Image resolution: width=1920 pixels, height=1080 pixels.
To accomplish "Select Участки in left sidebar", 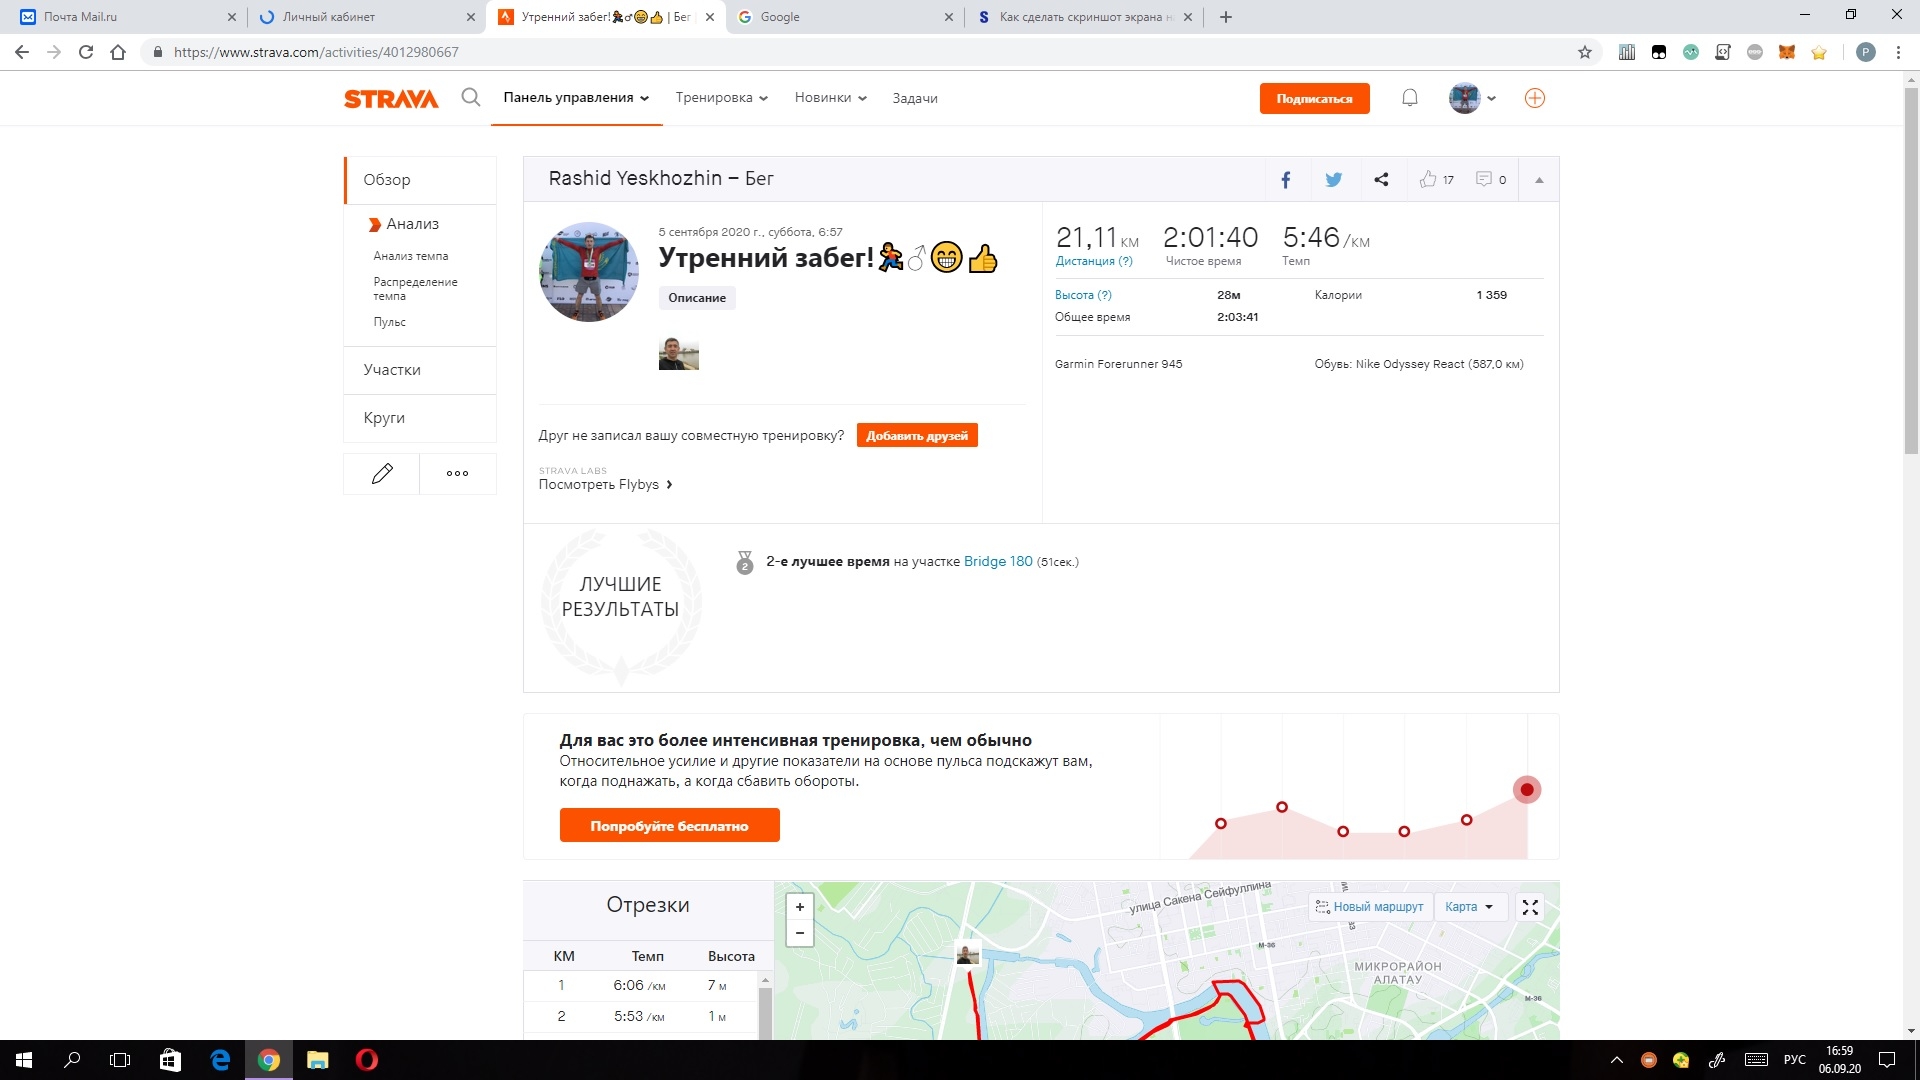I will (392, 370).
